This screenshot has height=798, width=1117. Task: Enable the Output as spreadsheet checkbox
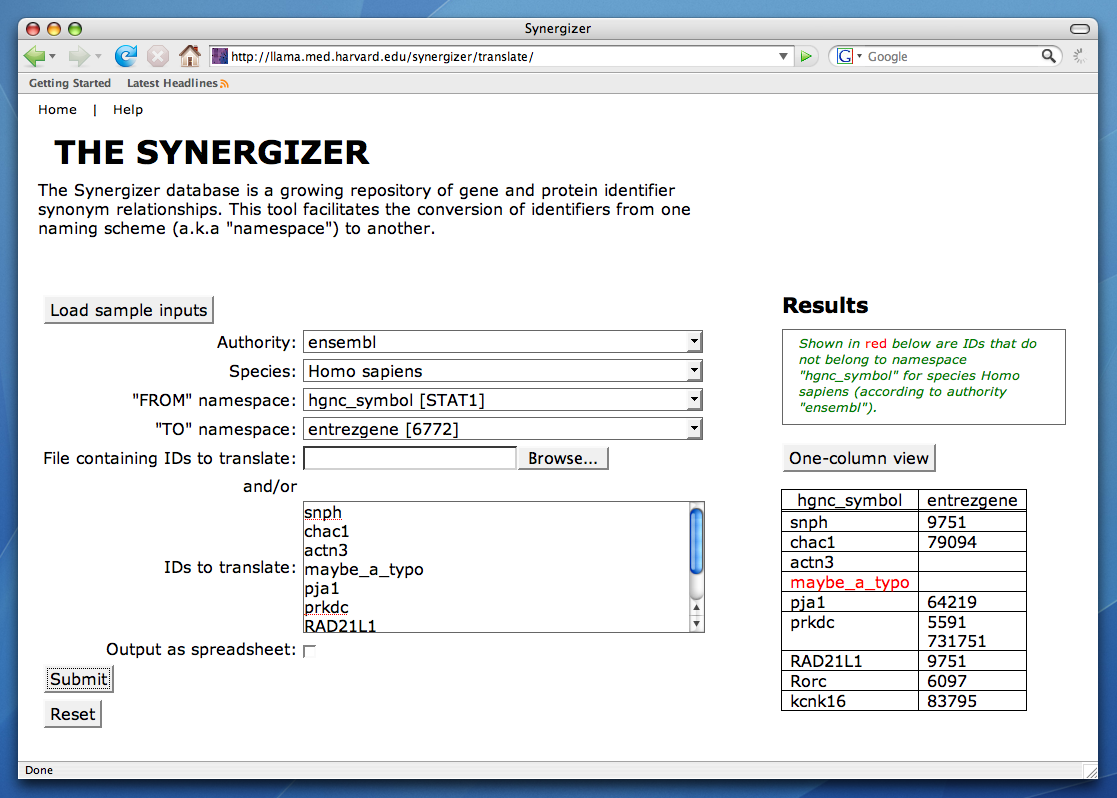(309, 651)
